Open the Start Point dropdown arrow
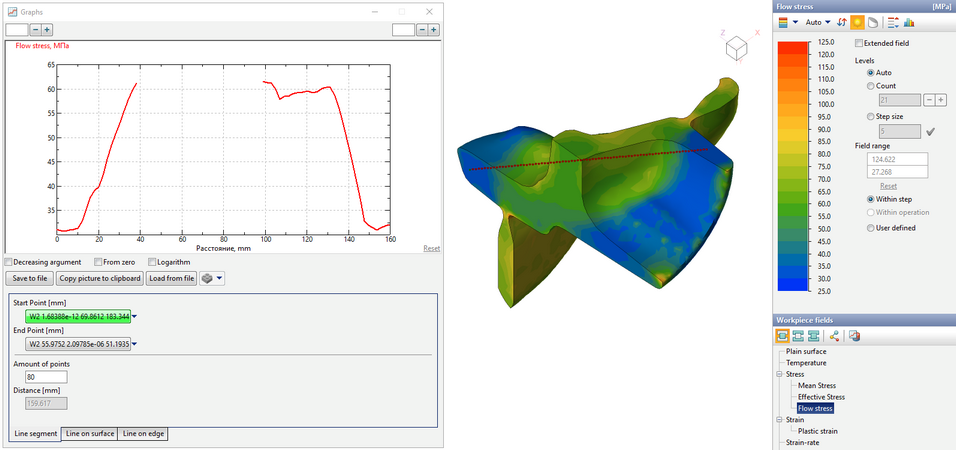 coord(135,317)
